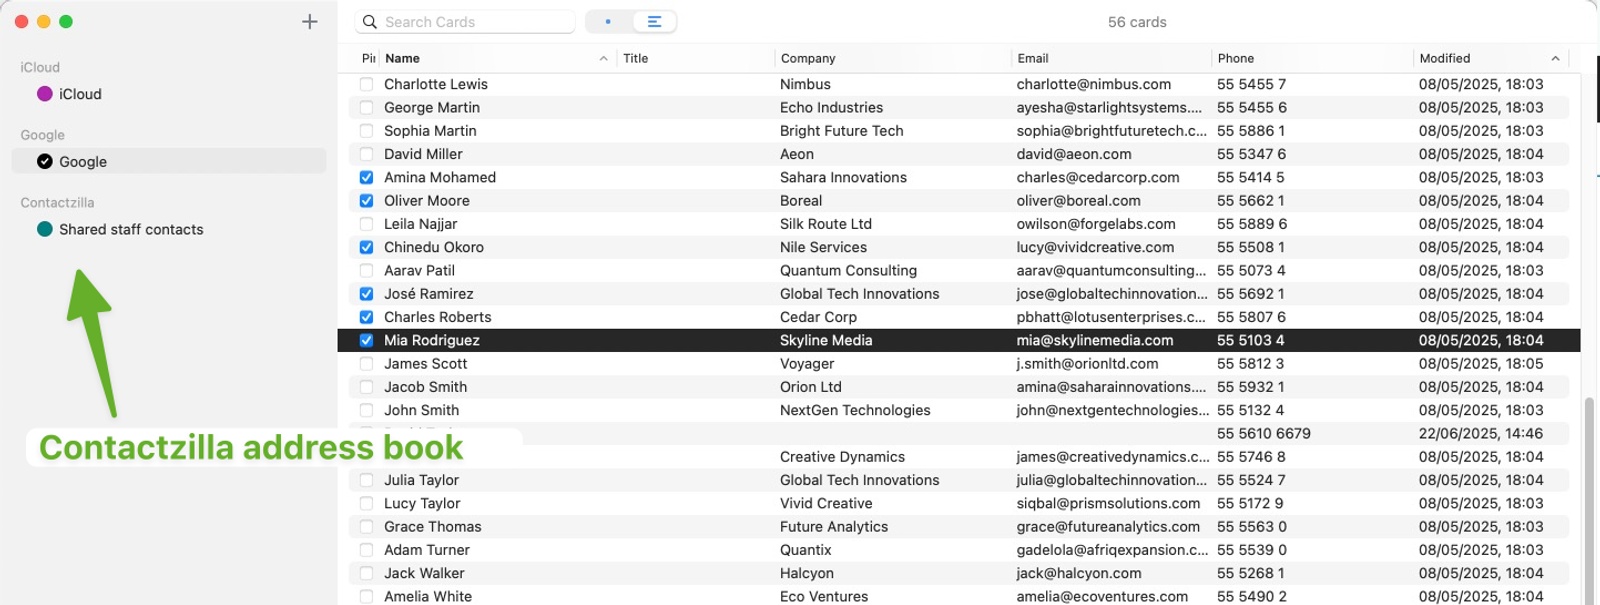Check the Jacob Smith checkbox
The width and height of the screenshot is (1600, 605).
[366, 387]
